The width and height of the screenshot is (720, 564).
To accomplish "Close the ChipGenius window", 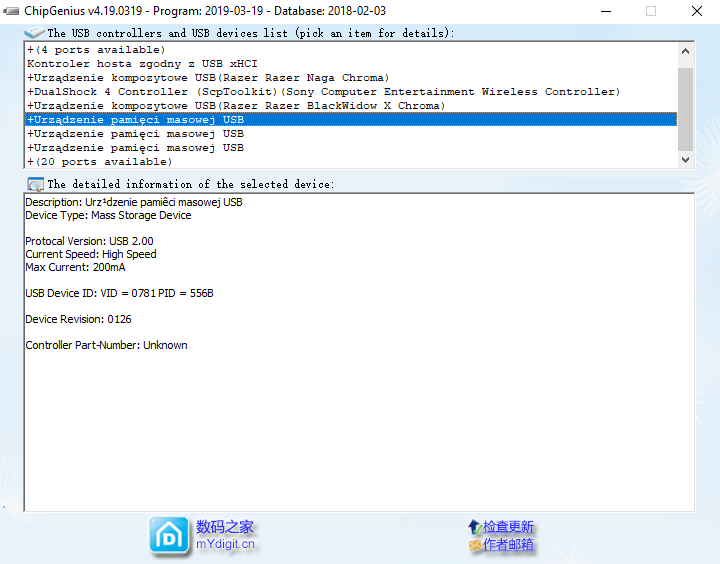I will (697, 11).
